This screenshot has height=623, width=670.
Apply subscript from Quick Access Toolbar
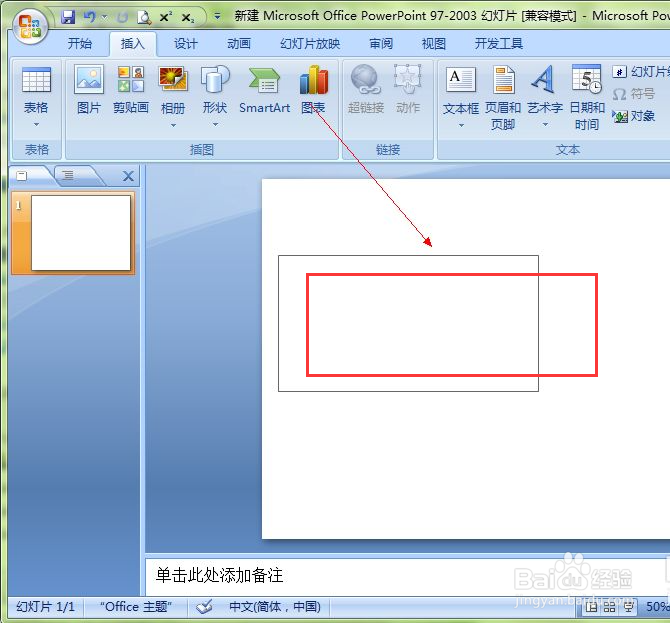[188, 18]
